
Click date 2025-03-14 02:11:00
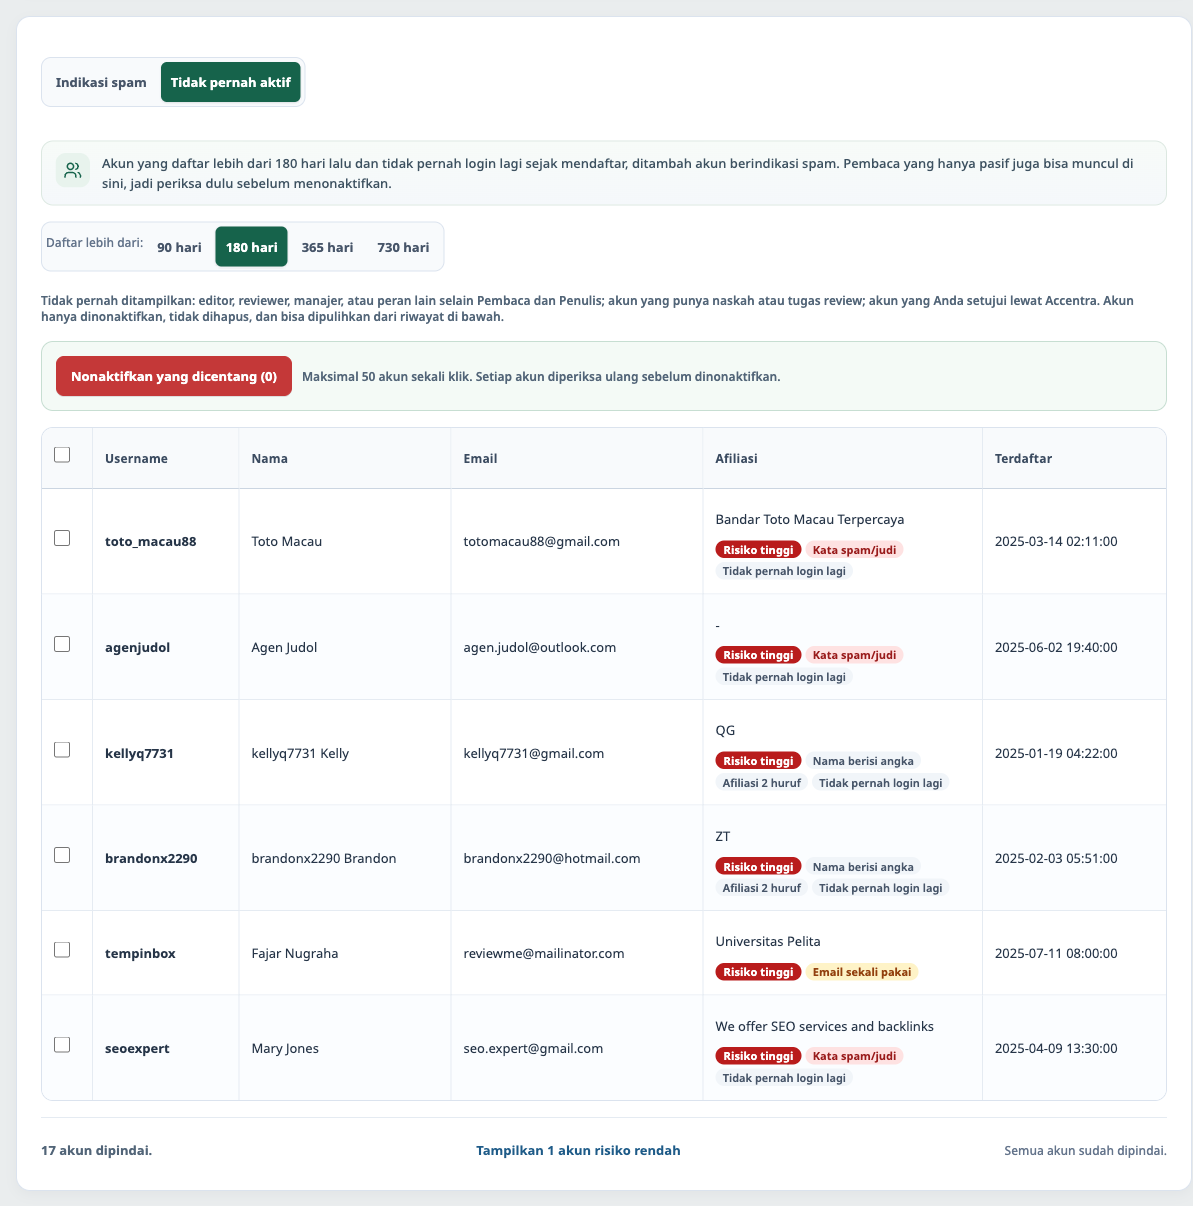tap(1056, 541)
